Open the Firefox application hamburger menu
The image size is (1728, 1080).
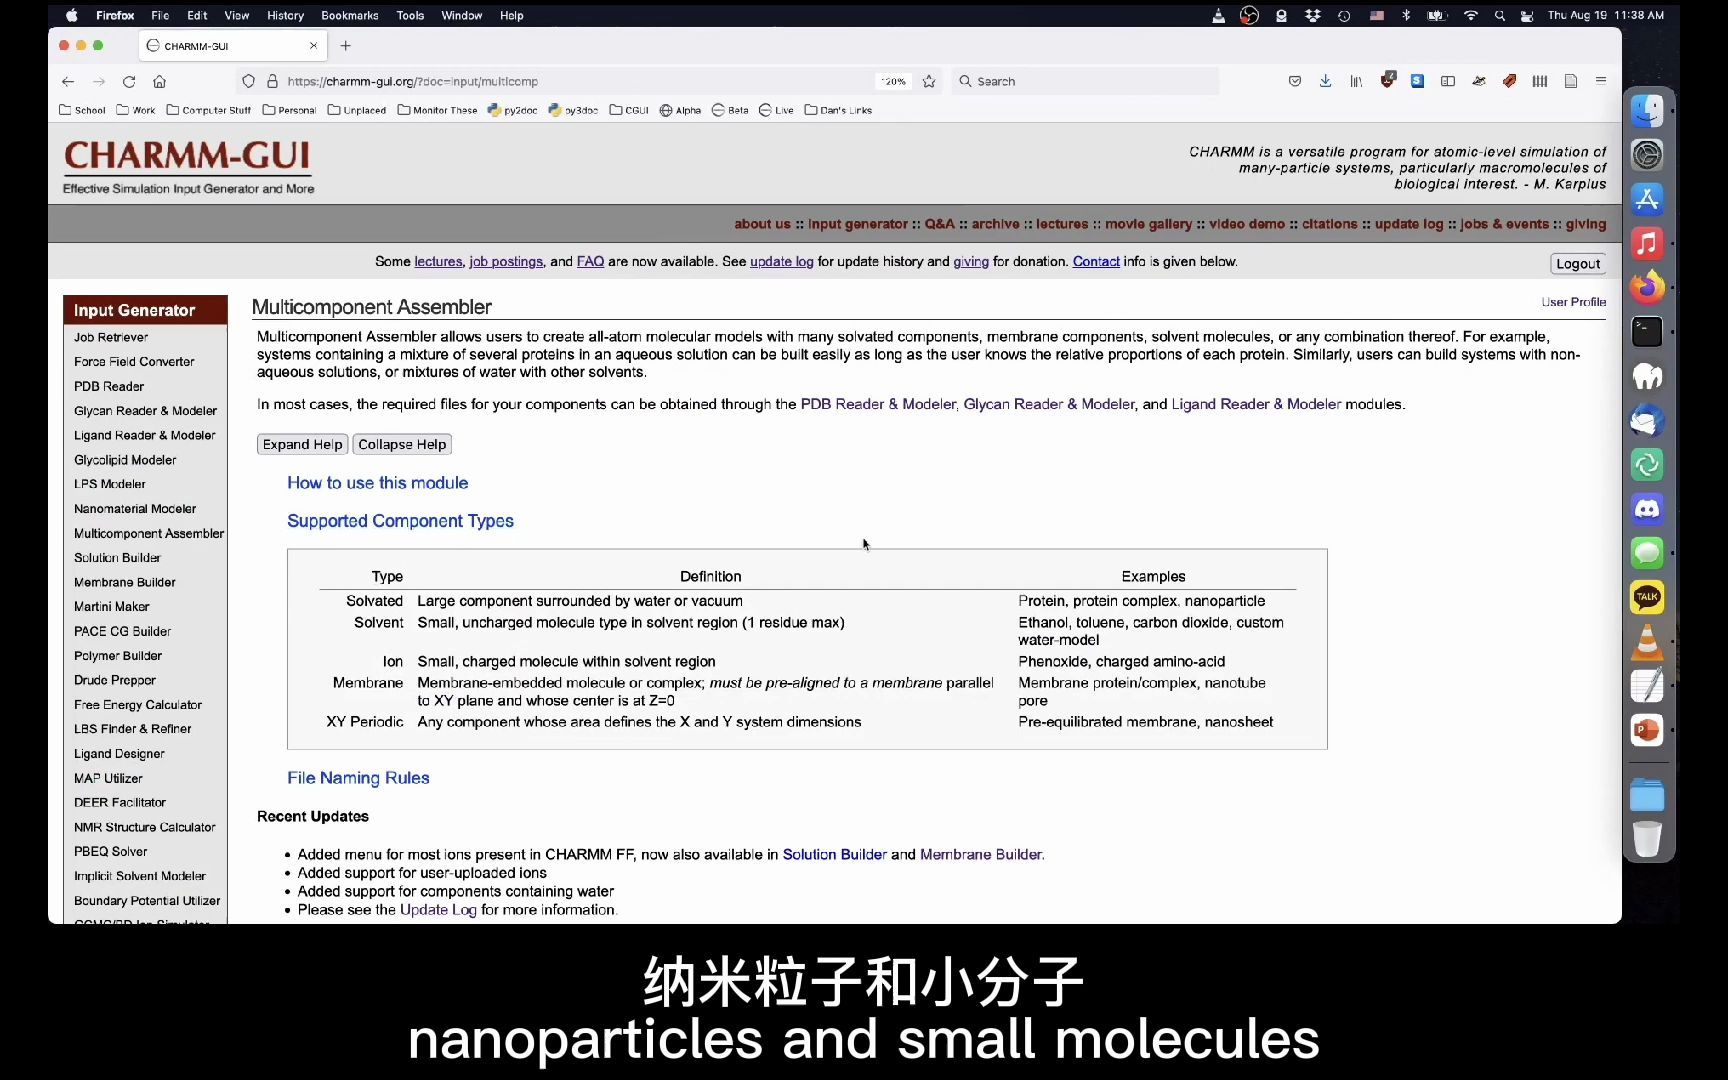click(x=1600, y=81)
